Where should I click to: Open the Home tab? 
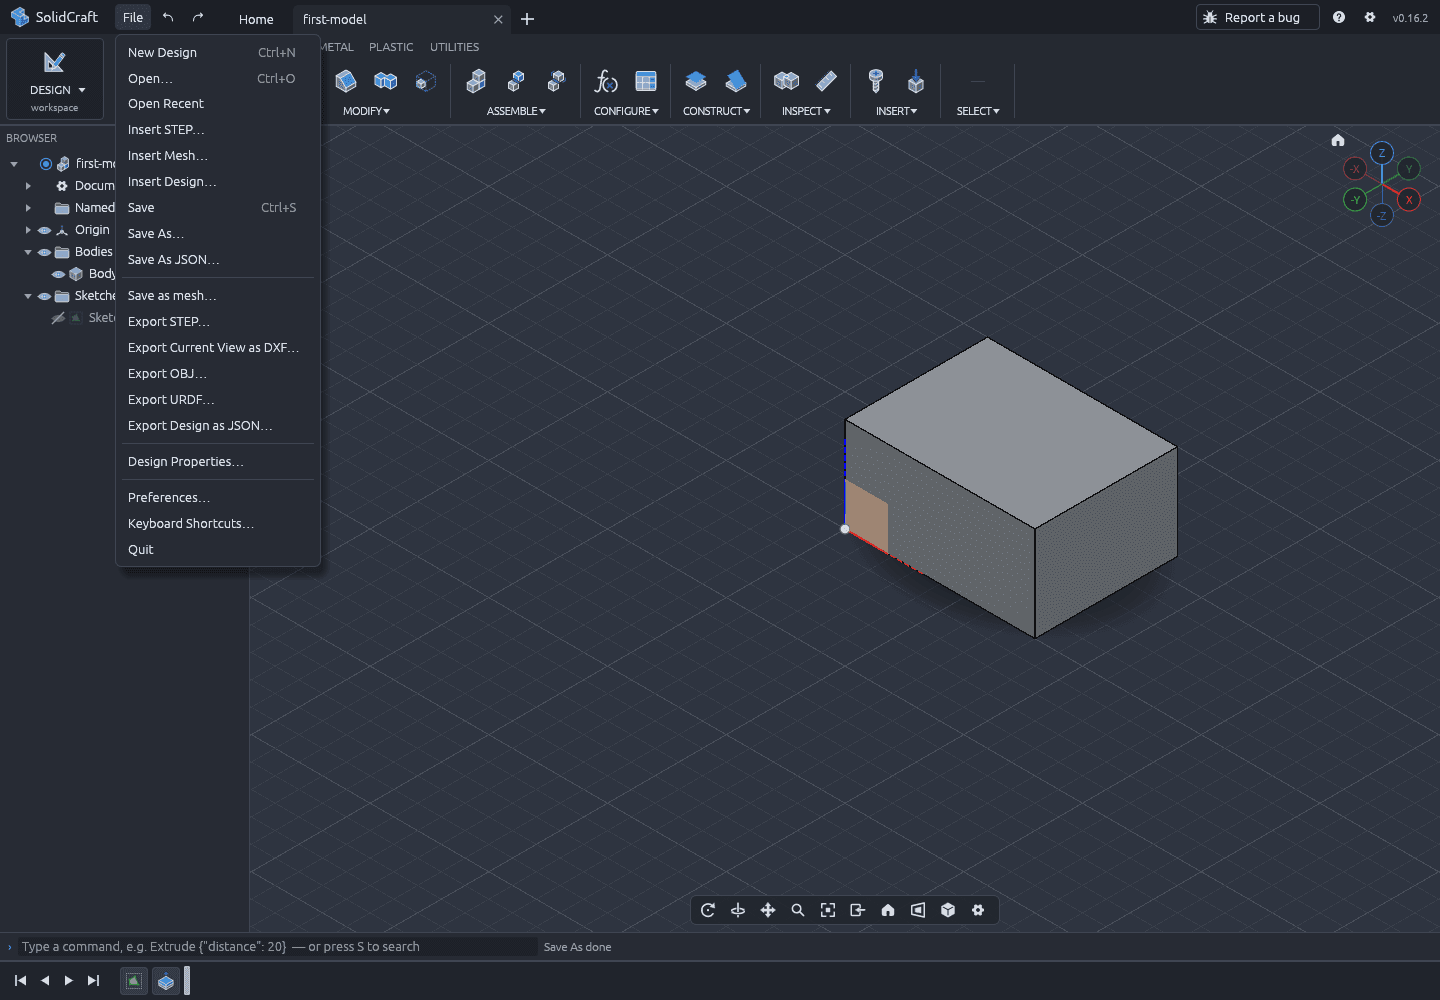256,19
